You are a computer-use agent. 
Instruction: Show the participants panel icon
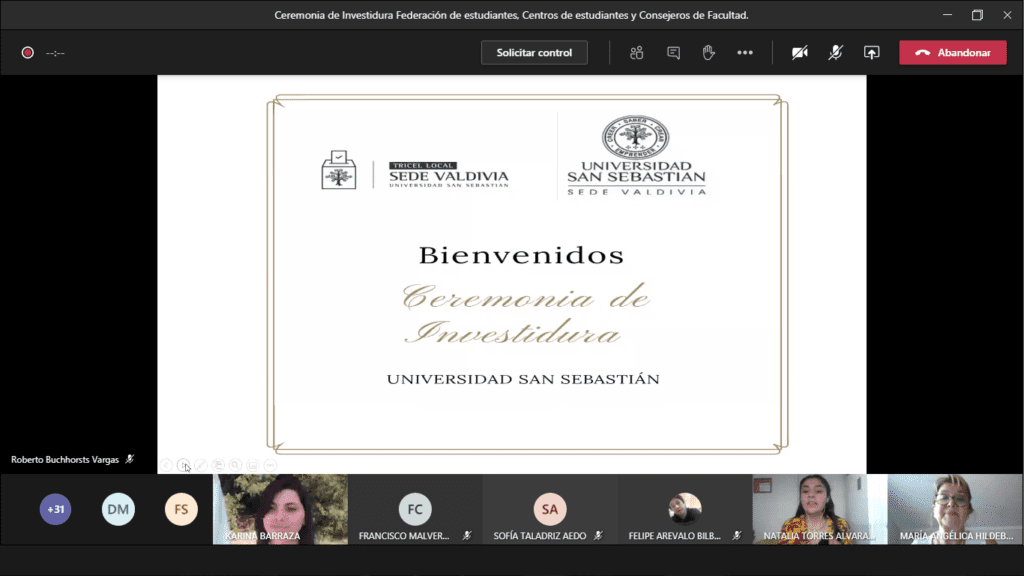point(636,53)
